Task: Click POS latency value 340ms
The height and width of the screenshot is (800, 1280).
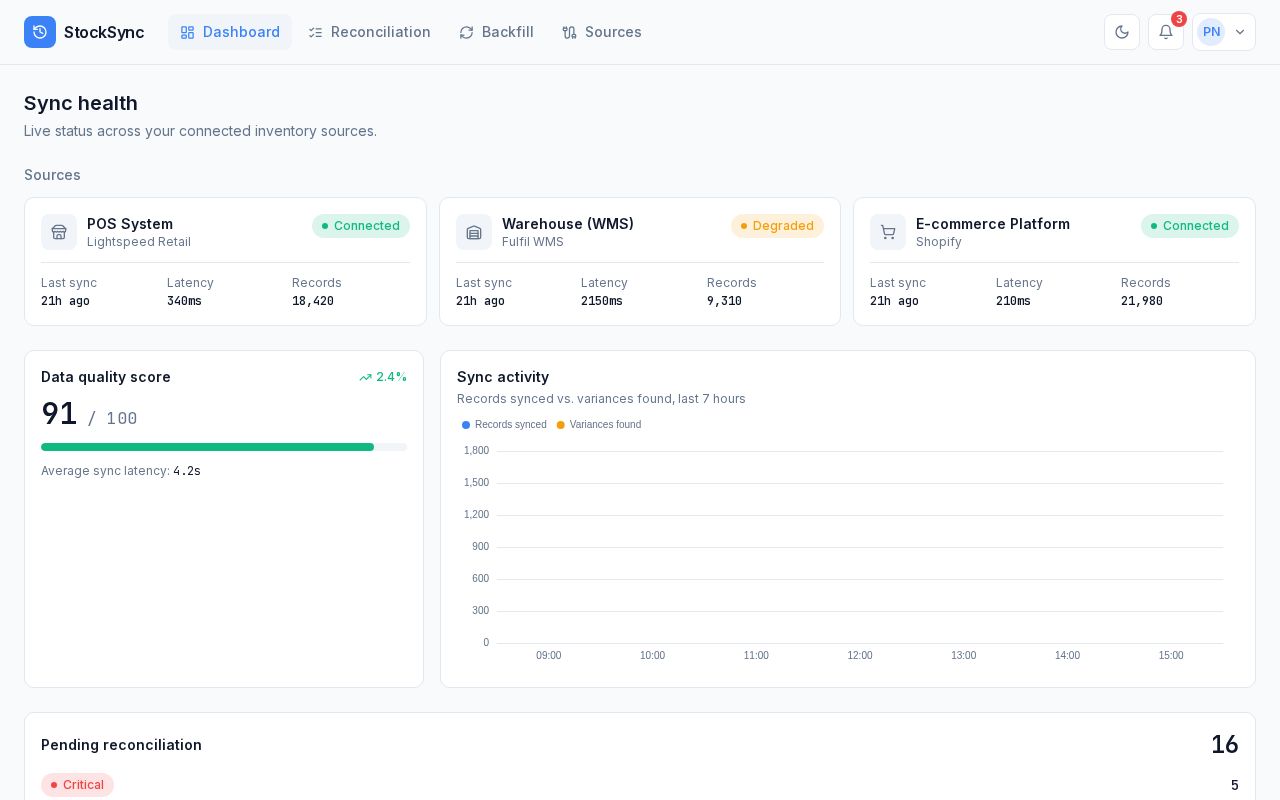Action: pyautogui.click(x=184, y=301)
